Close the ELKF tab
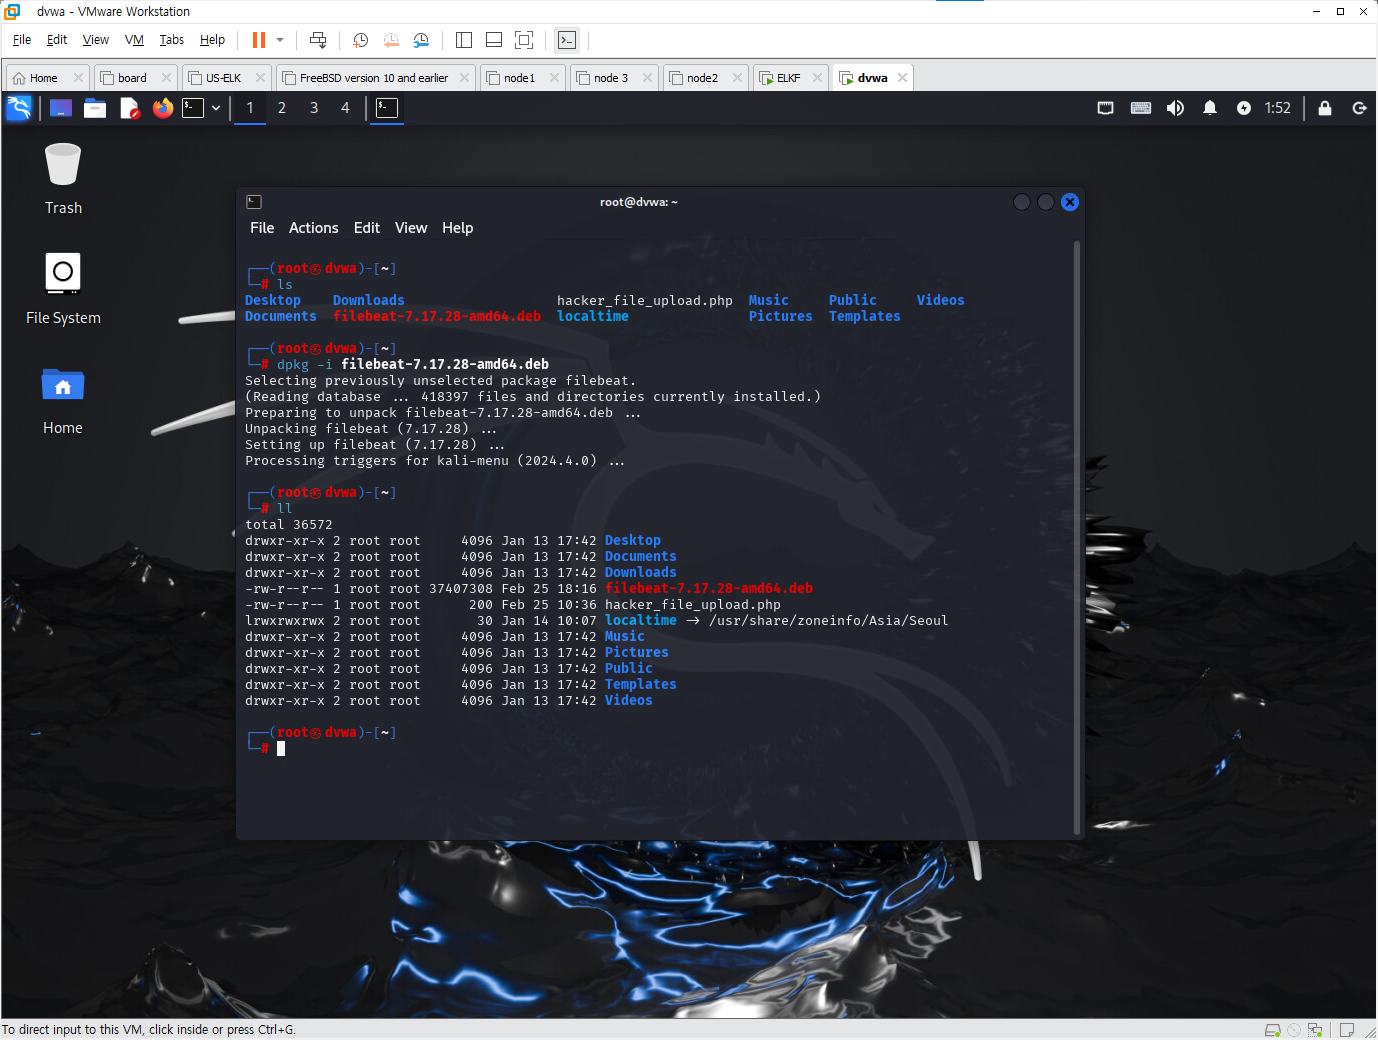1378x1040 pixels. (817, 78)
